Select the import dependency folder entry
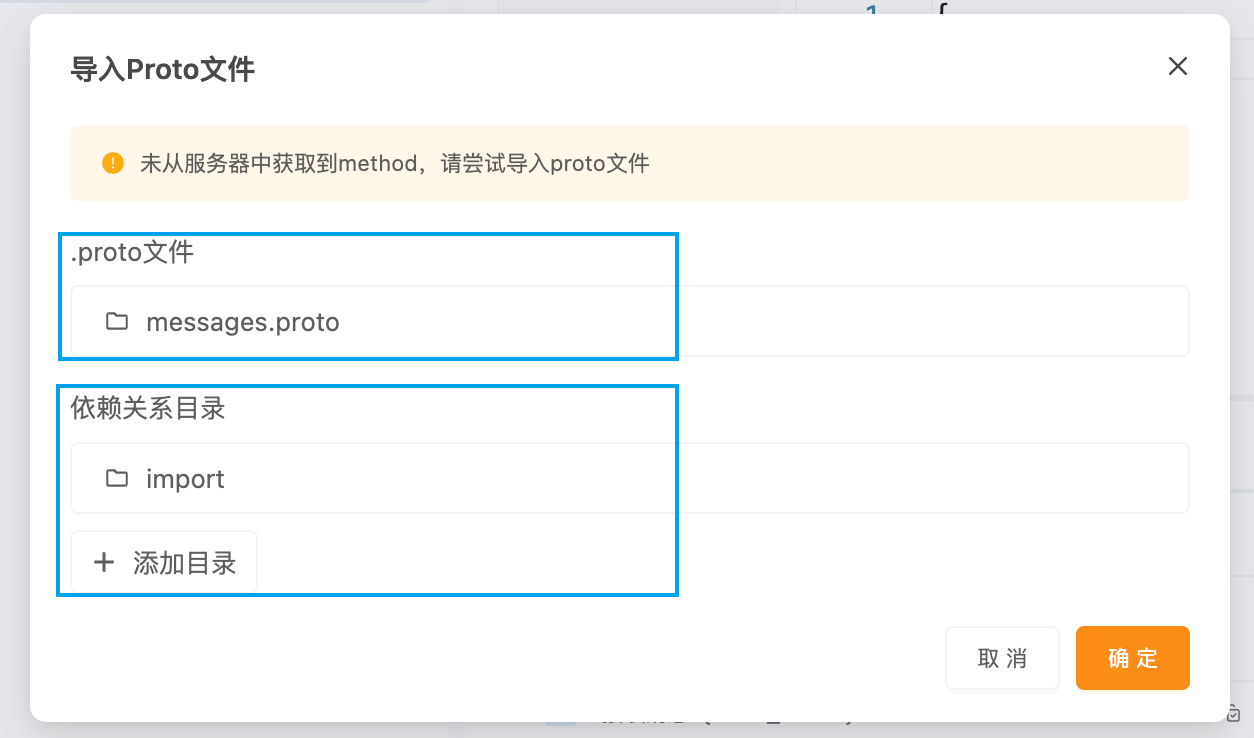 pyautogui.click(x=185, y=478)
